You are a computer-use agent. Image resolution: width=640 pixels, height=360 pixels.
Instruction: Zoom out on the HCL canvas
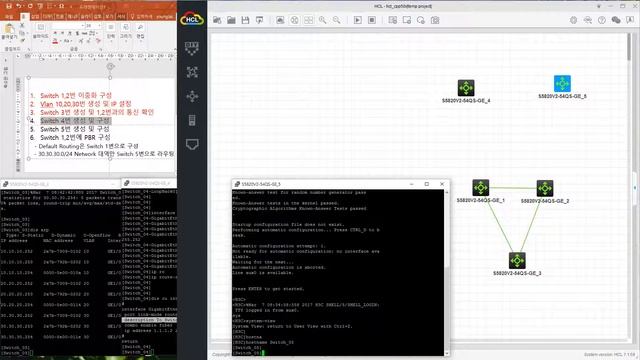point(336,20)
